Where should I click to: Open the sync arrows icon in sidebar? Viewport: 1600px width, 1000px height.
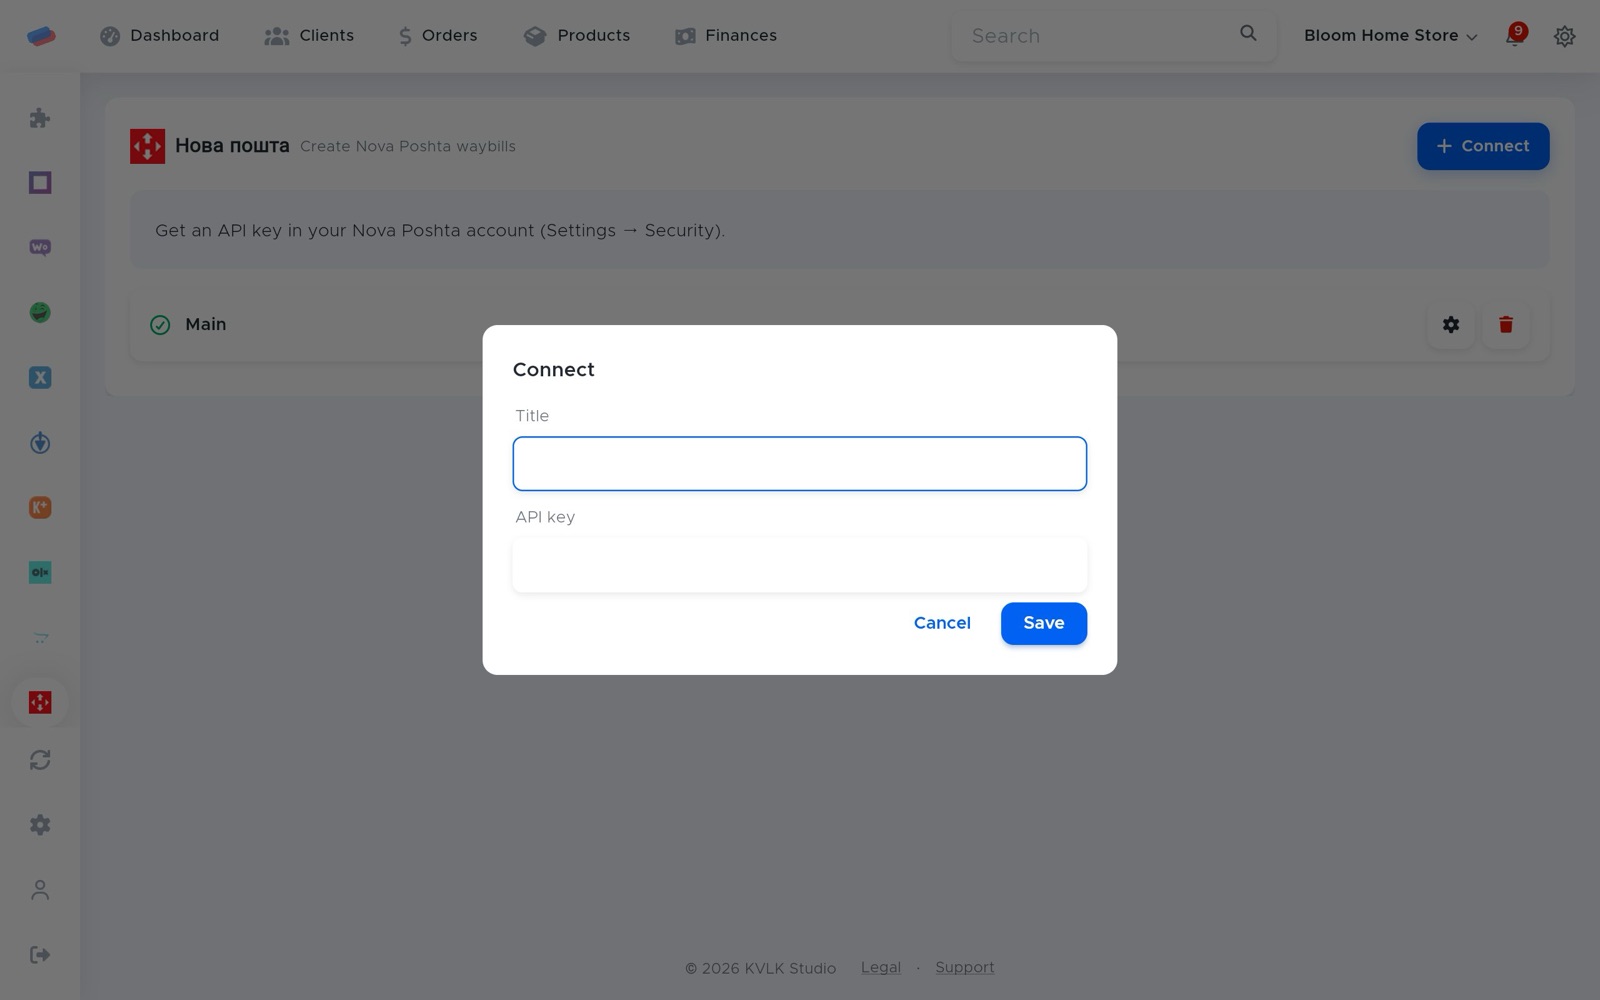pos(40,760)
